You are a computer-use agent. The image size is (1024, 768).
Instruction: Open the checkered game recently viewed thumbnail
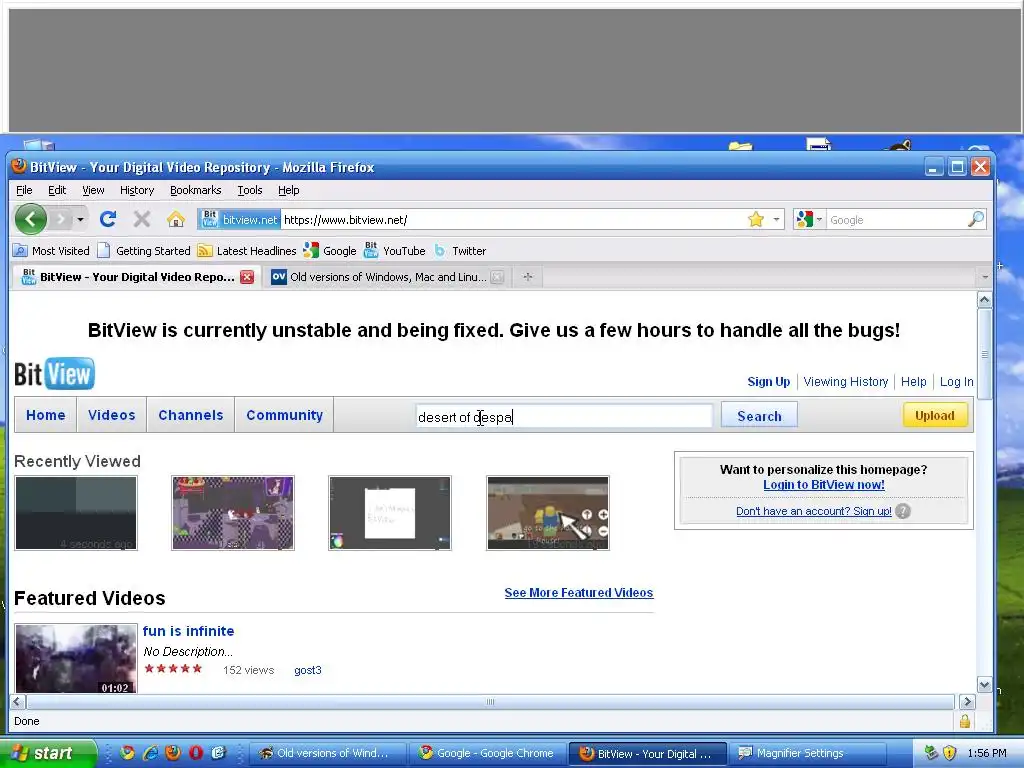click(x=233, y=513)
